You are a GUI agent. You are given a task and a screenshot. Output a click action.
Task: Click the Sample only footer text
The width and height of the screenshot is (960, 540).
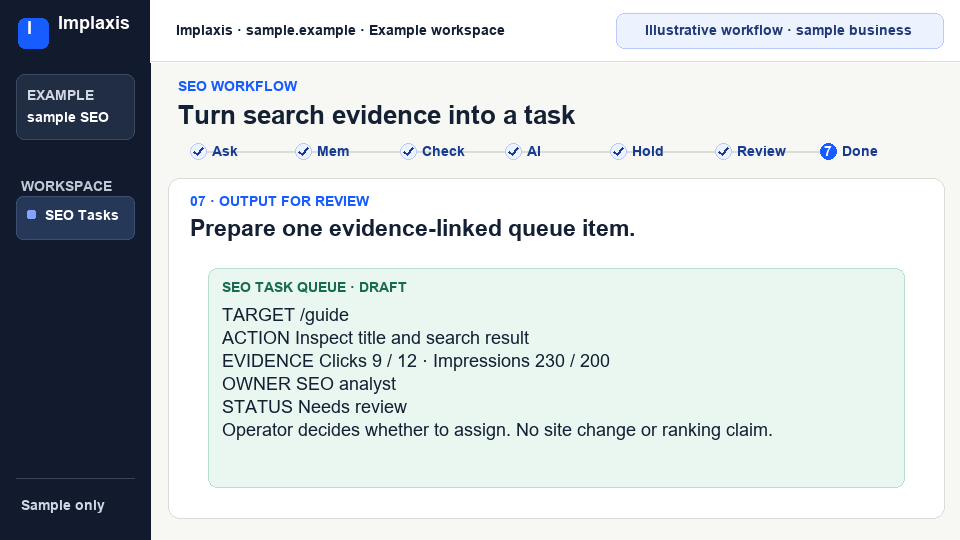point(62,506)
